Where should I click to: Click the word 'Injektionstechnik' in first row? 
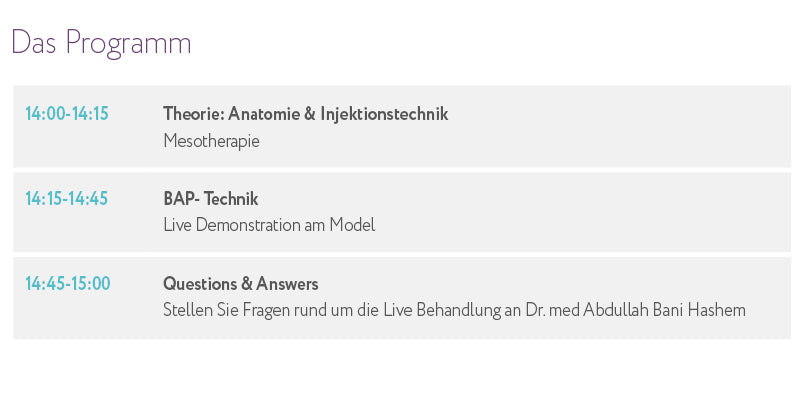click(x=384, y=114)
